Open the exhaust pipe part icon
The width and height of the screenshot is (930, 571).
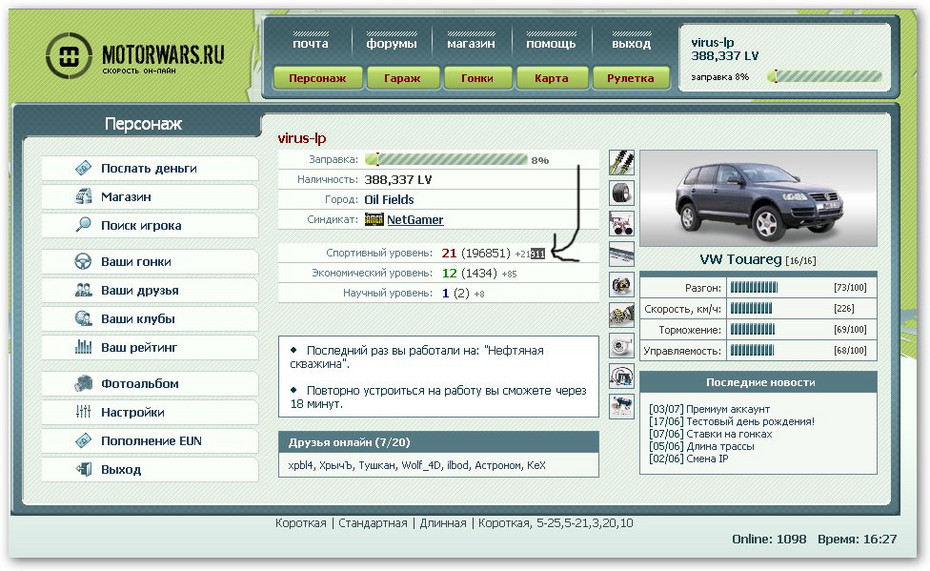pos(622,254)
